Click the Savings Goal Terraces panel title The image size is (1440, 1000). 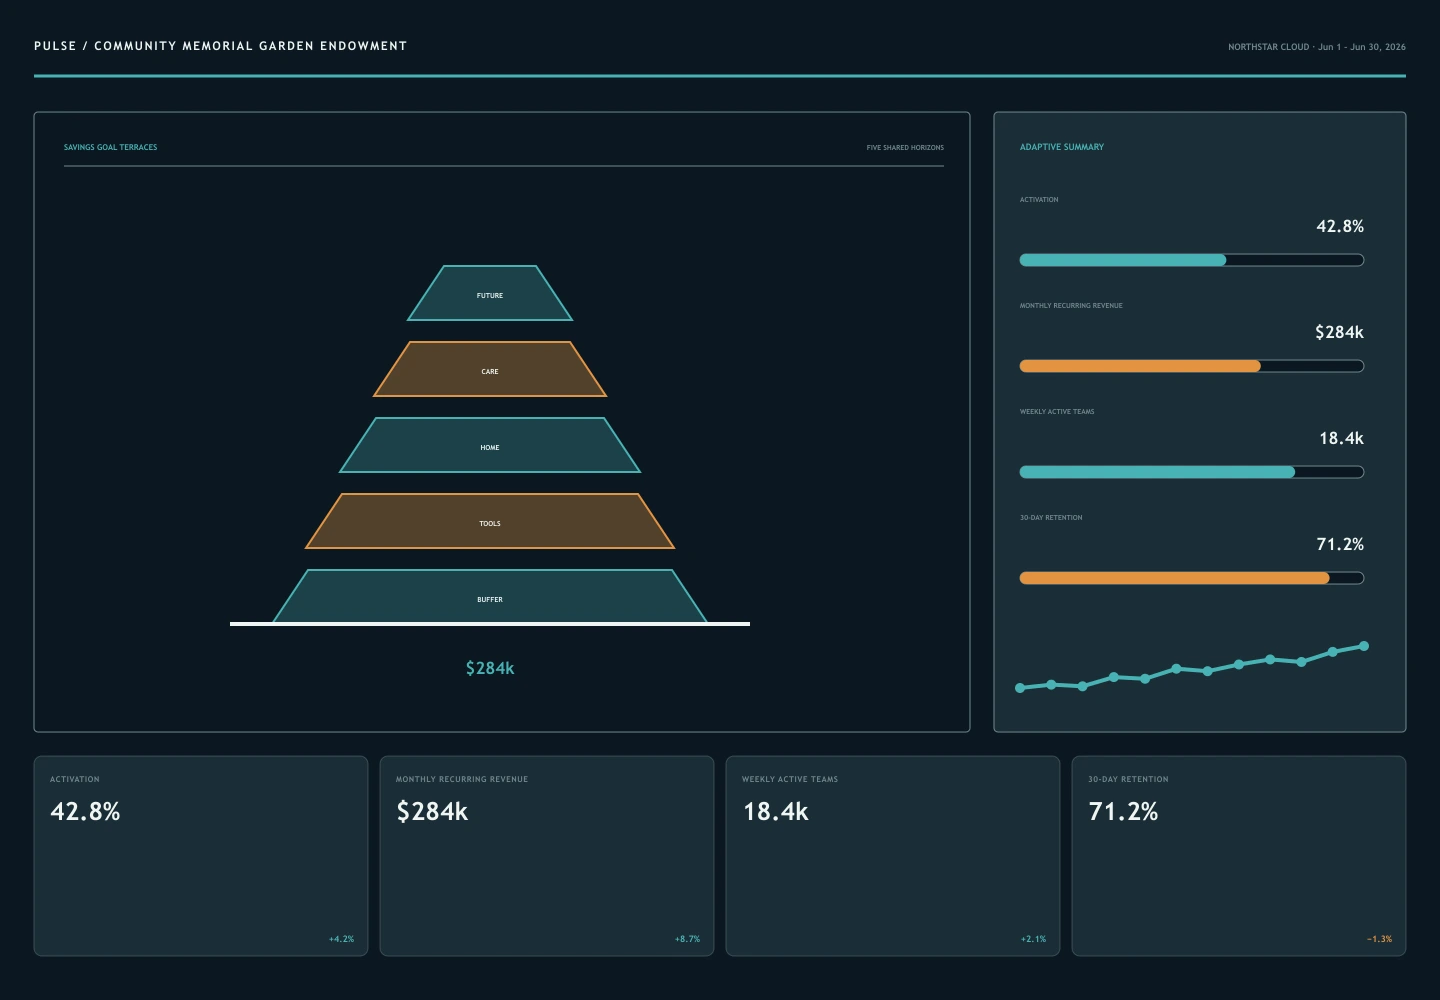110,147
